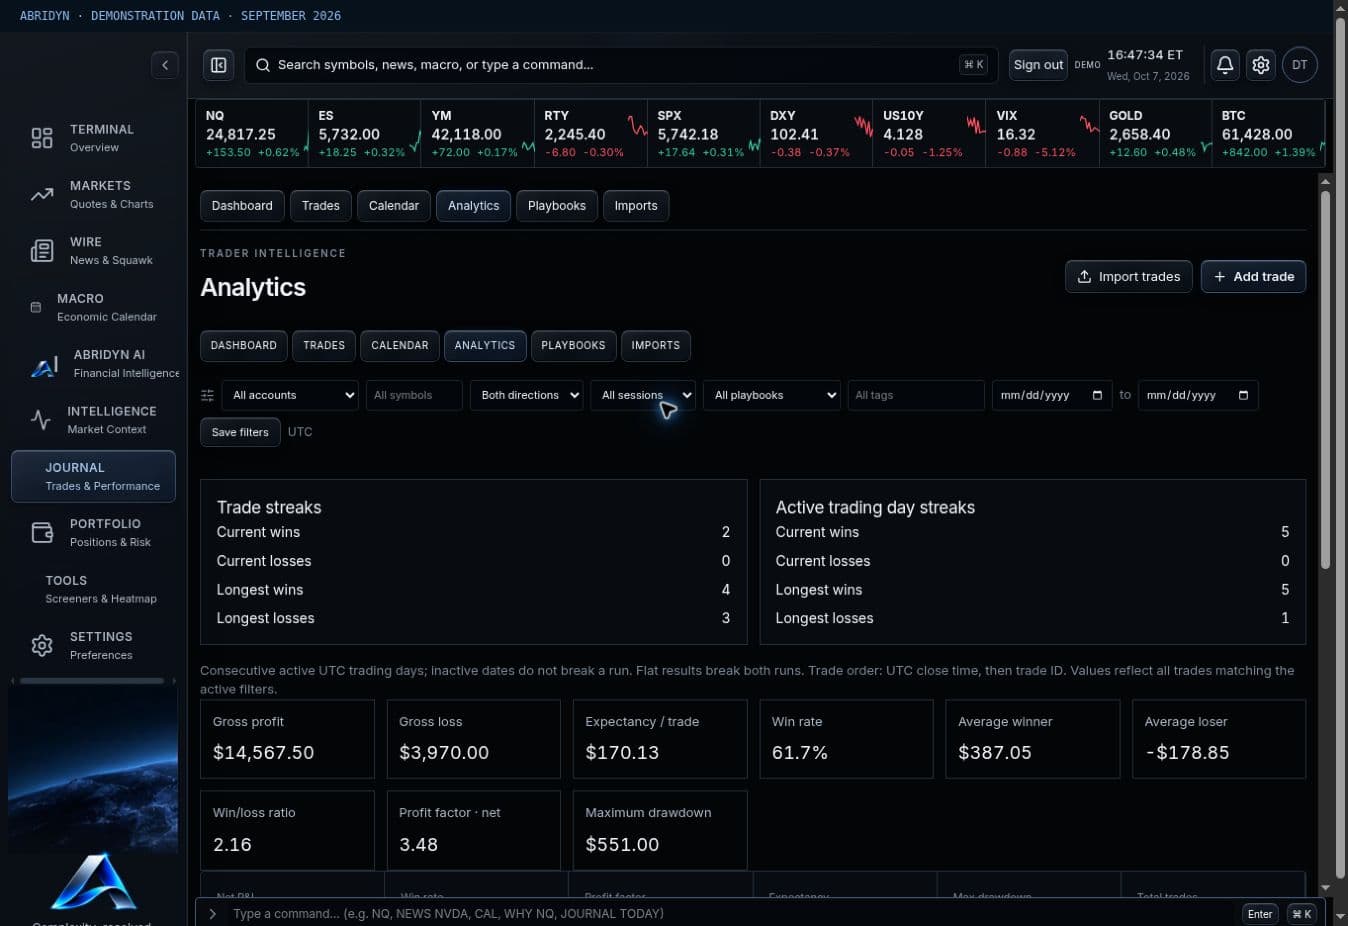This screenshot has width=1348, height=926.
Task: Collapse the sidebar with the chevron button
Action: tap(165, 65)
